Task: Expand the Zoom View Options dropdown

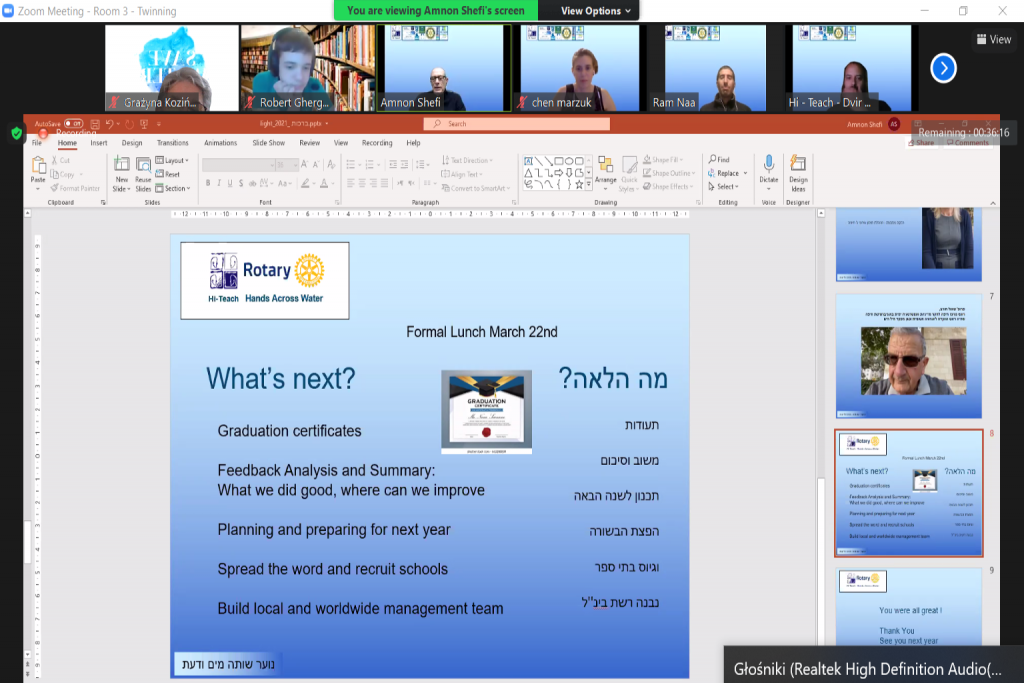Action: [597, 11]
